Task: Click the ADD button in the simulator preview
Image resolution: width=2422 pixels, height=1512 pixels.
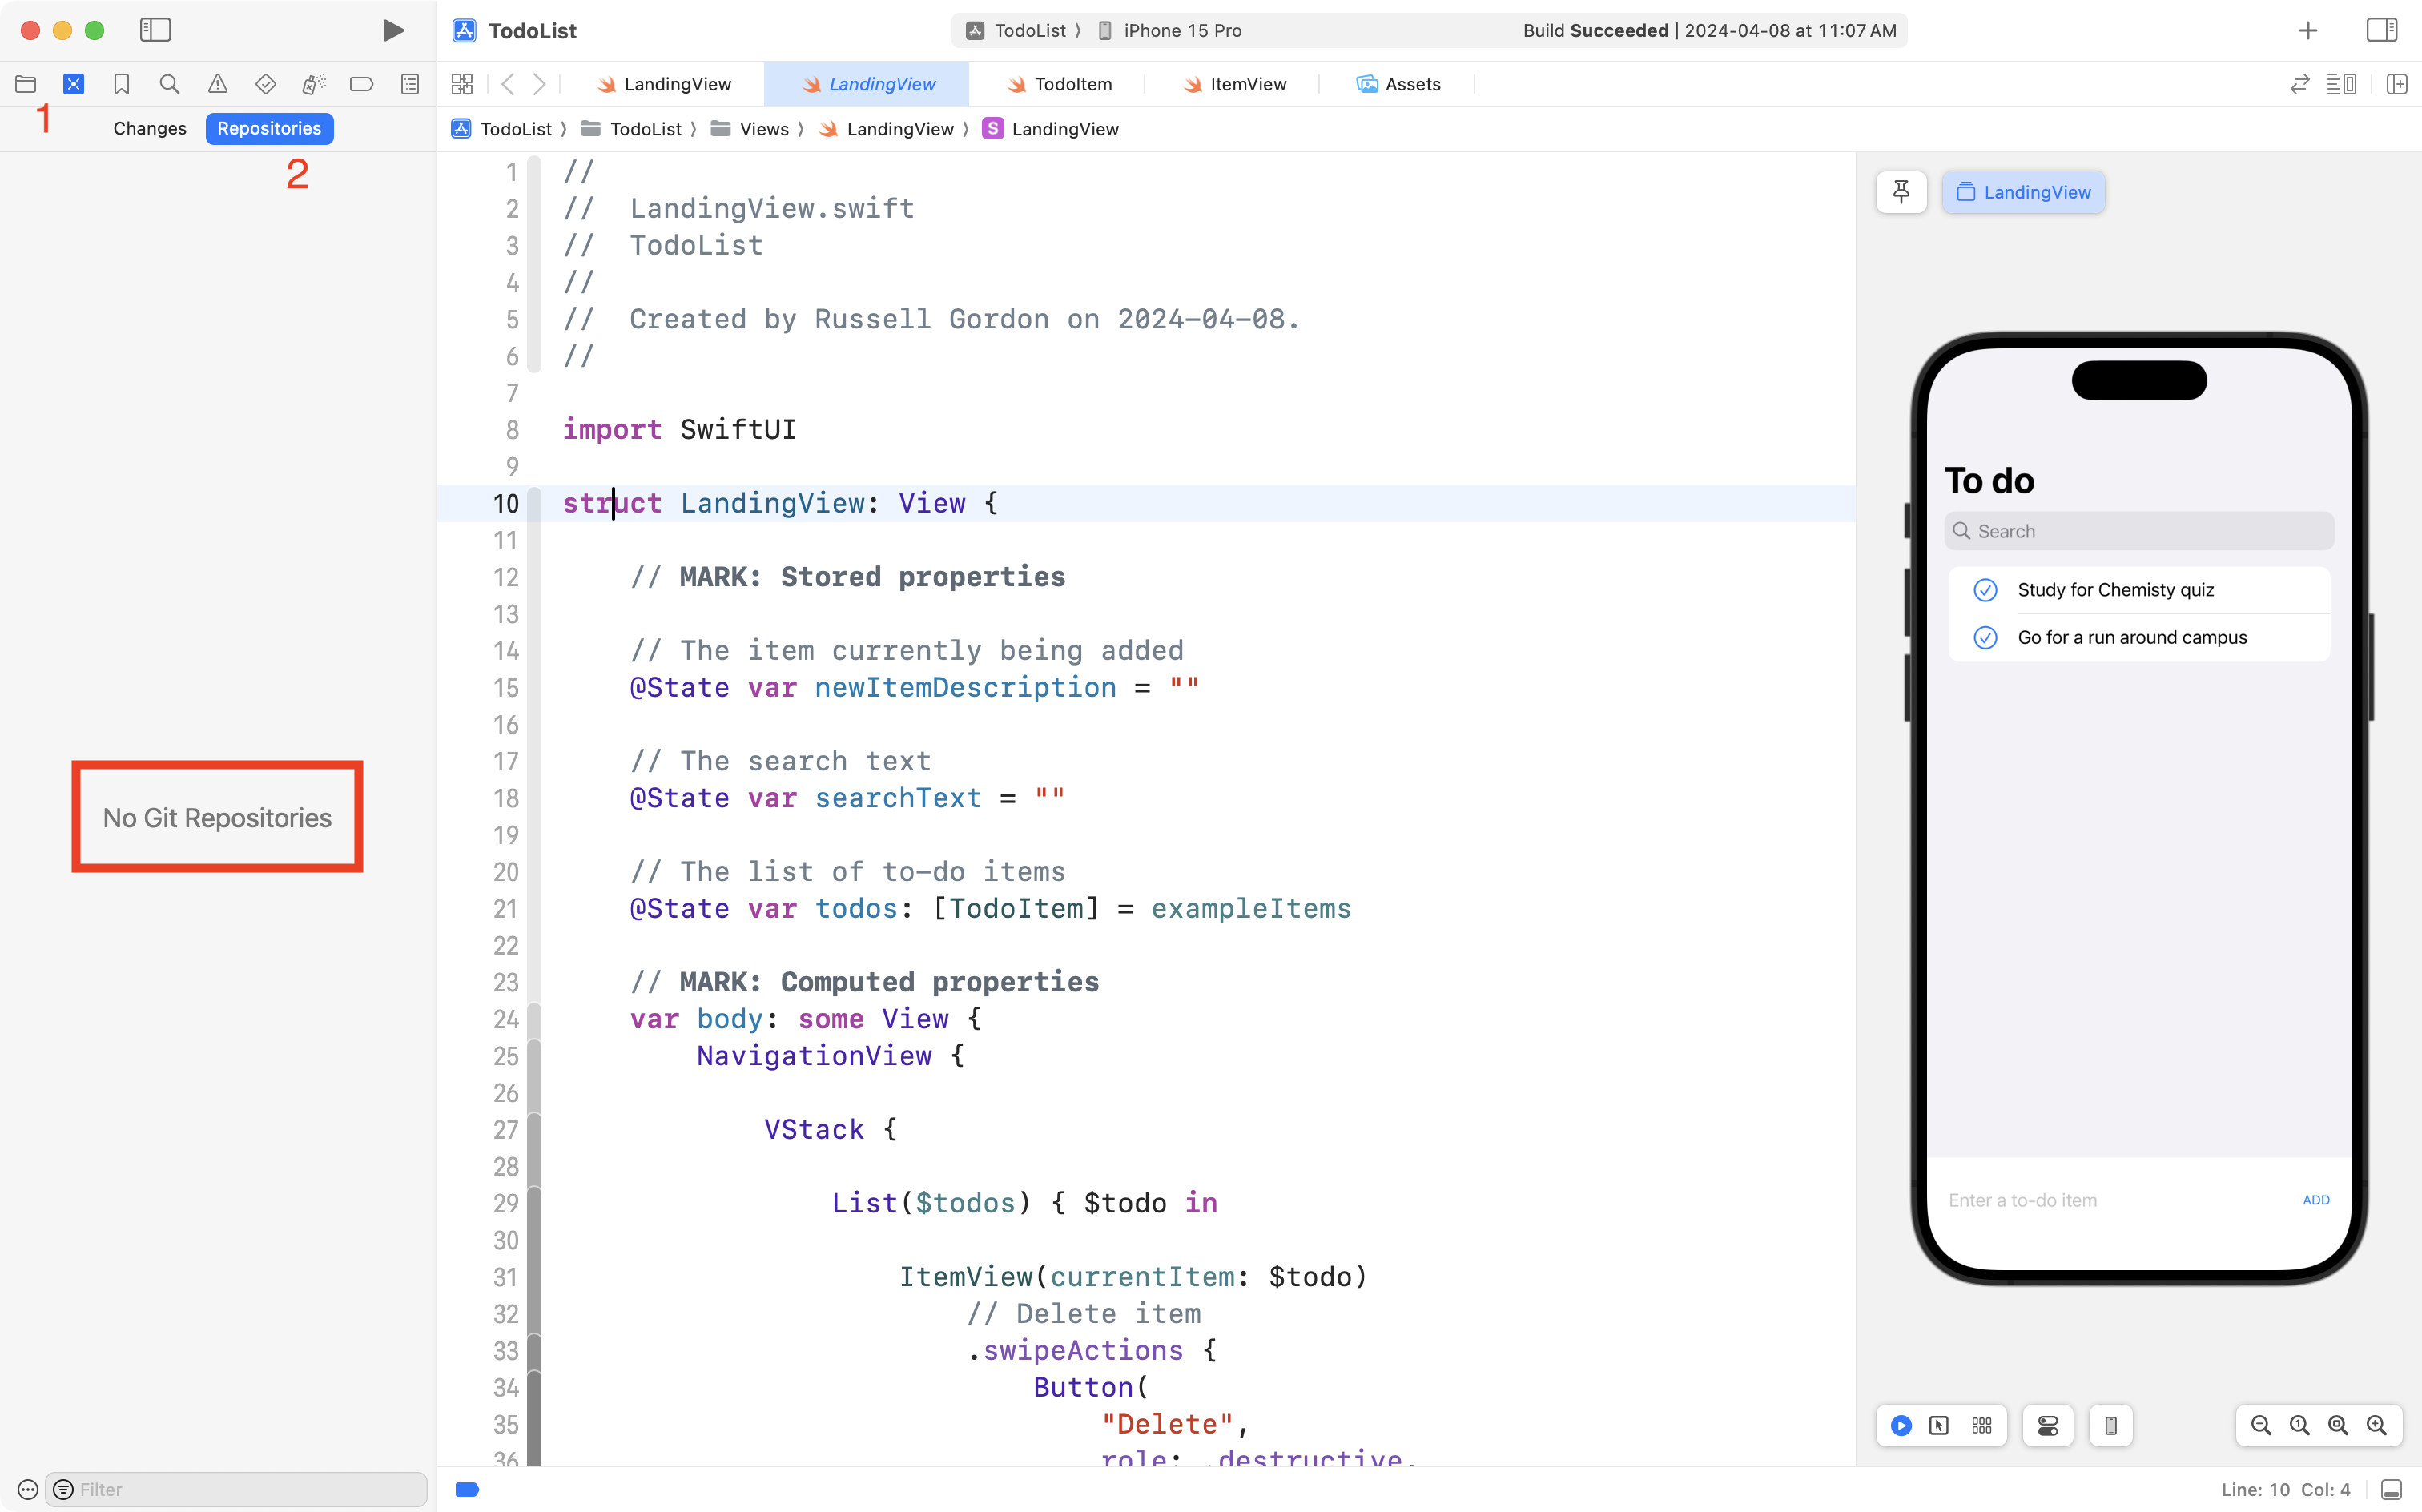Action: [2315, 1200]
